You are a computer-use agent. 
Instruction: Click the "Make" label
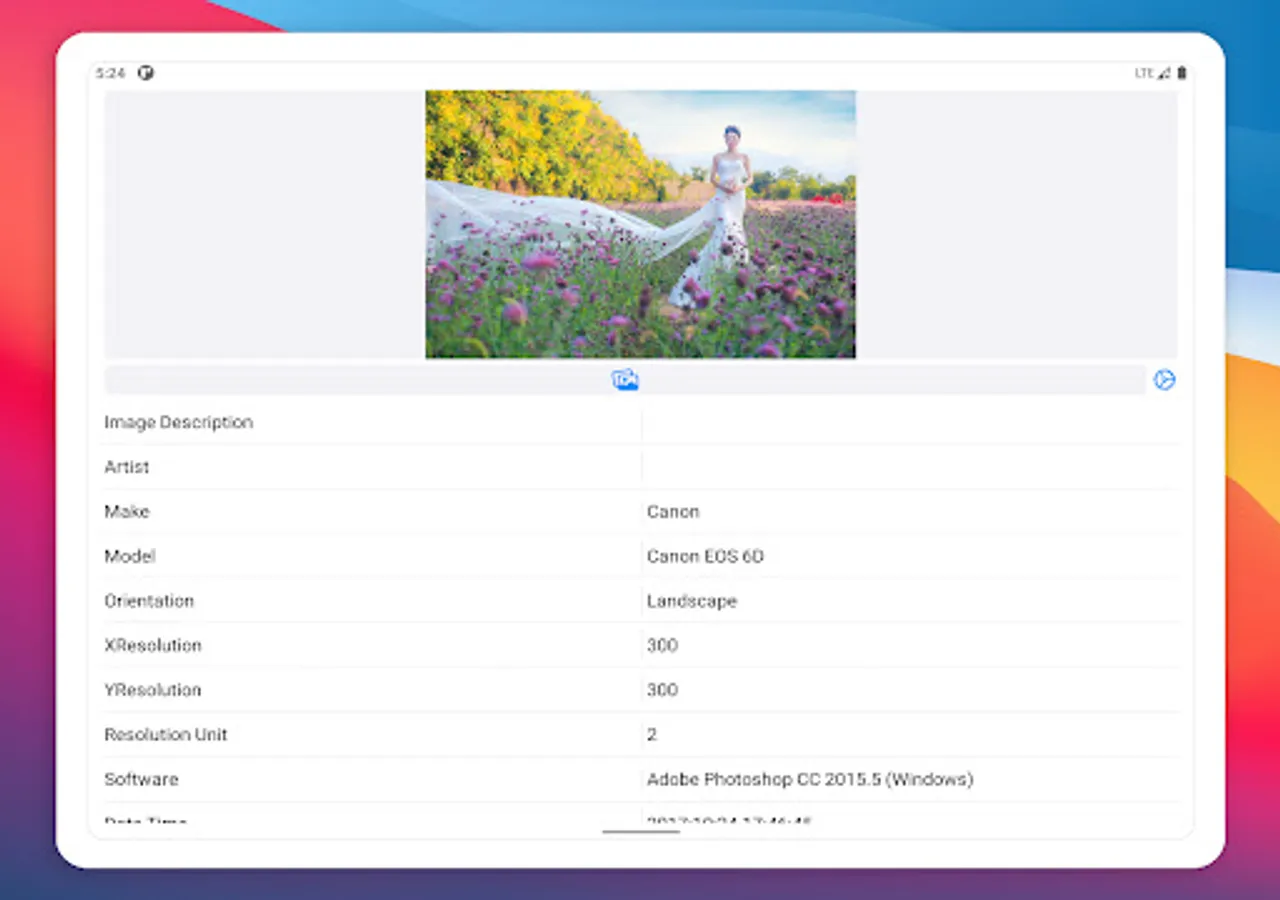point(127,511)
